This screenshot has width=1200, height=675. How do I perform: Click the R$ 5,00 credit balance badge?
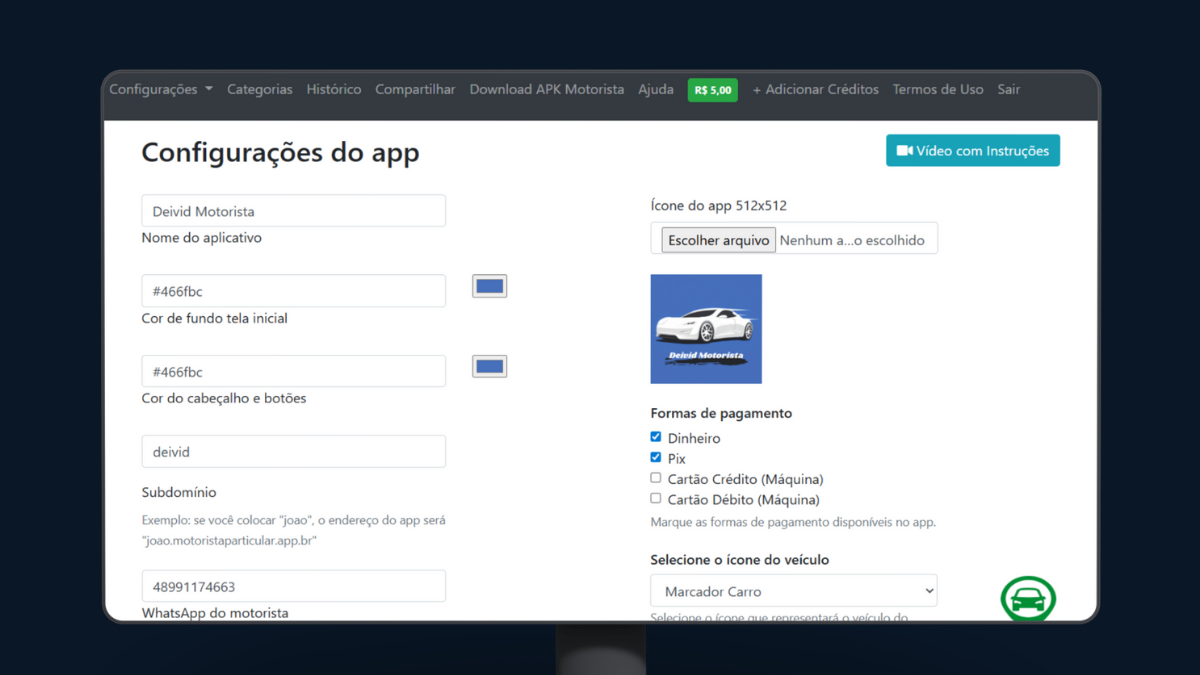tap(712, 89)
